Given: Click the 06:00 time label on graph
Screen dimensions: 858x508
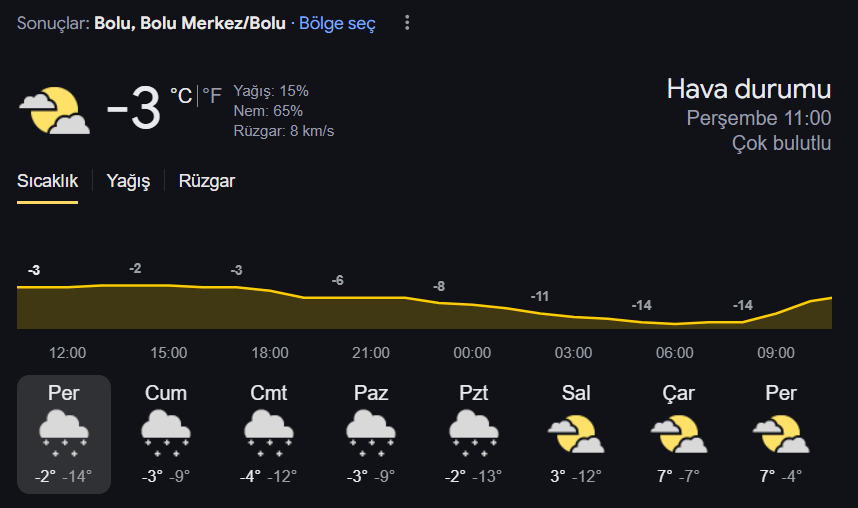Looking at the screenshot, I should (675, 353).
